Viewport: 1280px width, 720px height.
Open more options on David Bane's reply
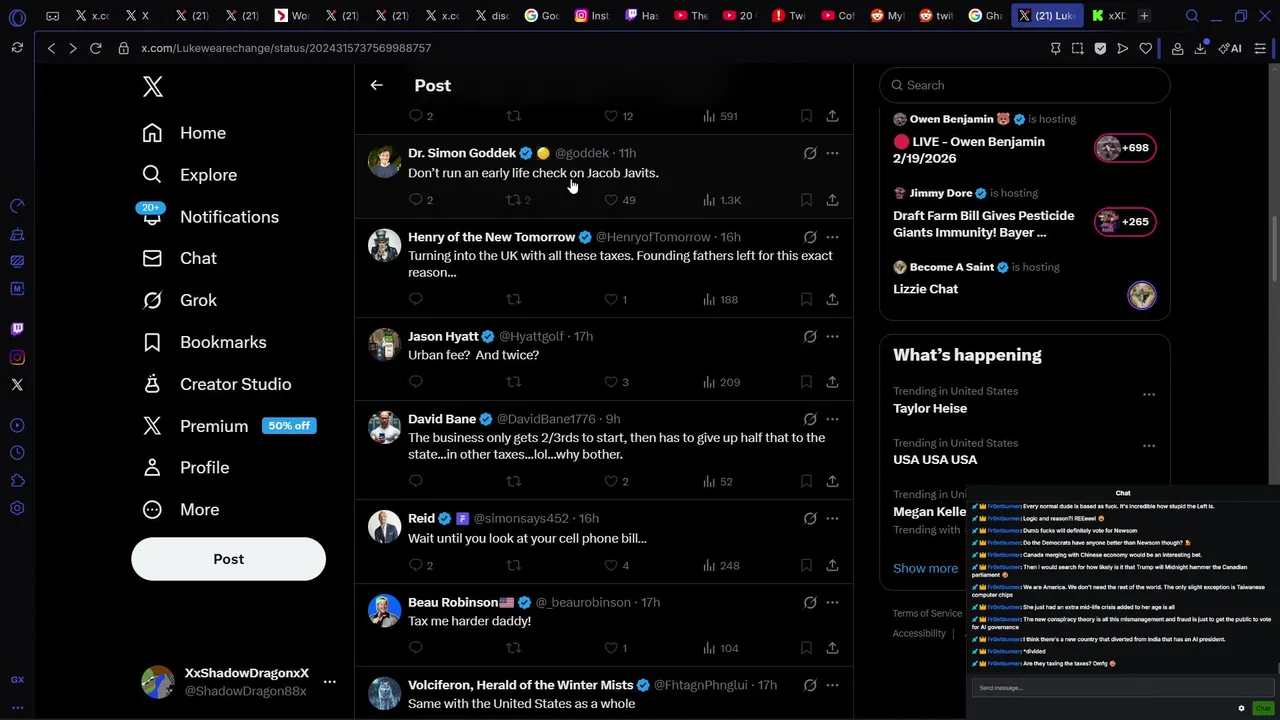[x=832, y=419]
